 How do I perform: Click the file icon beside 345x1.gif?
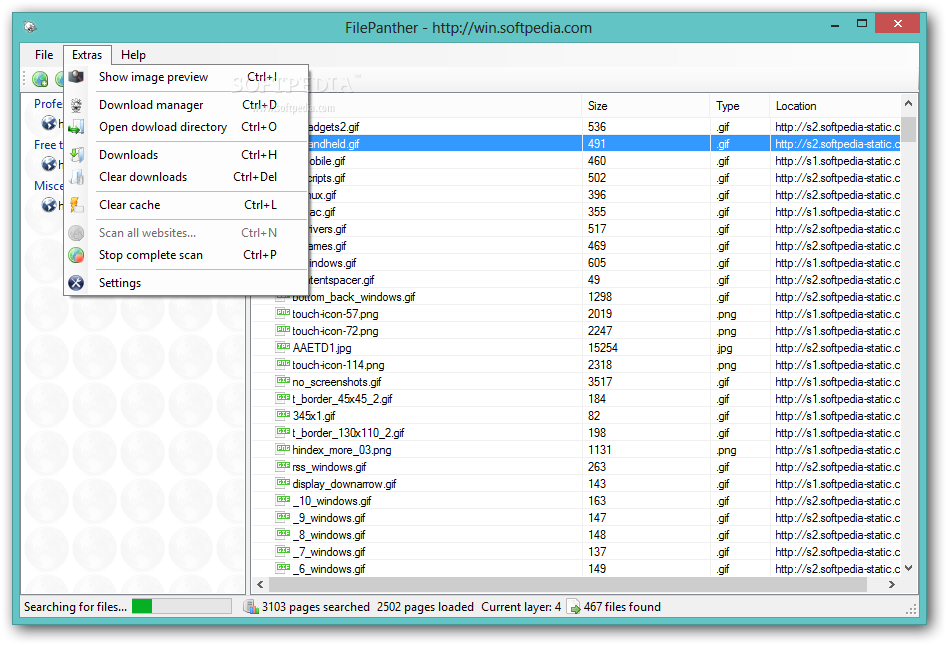click(x=283, y=416)
